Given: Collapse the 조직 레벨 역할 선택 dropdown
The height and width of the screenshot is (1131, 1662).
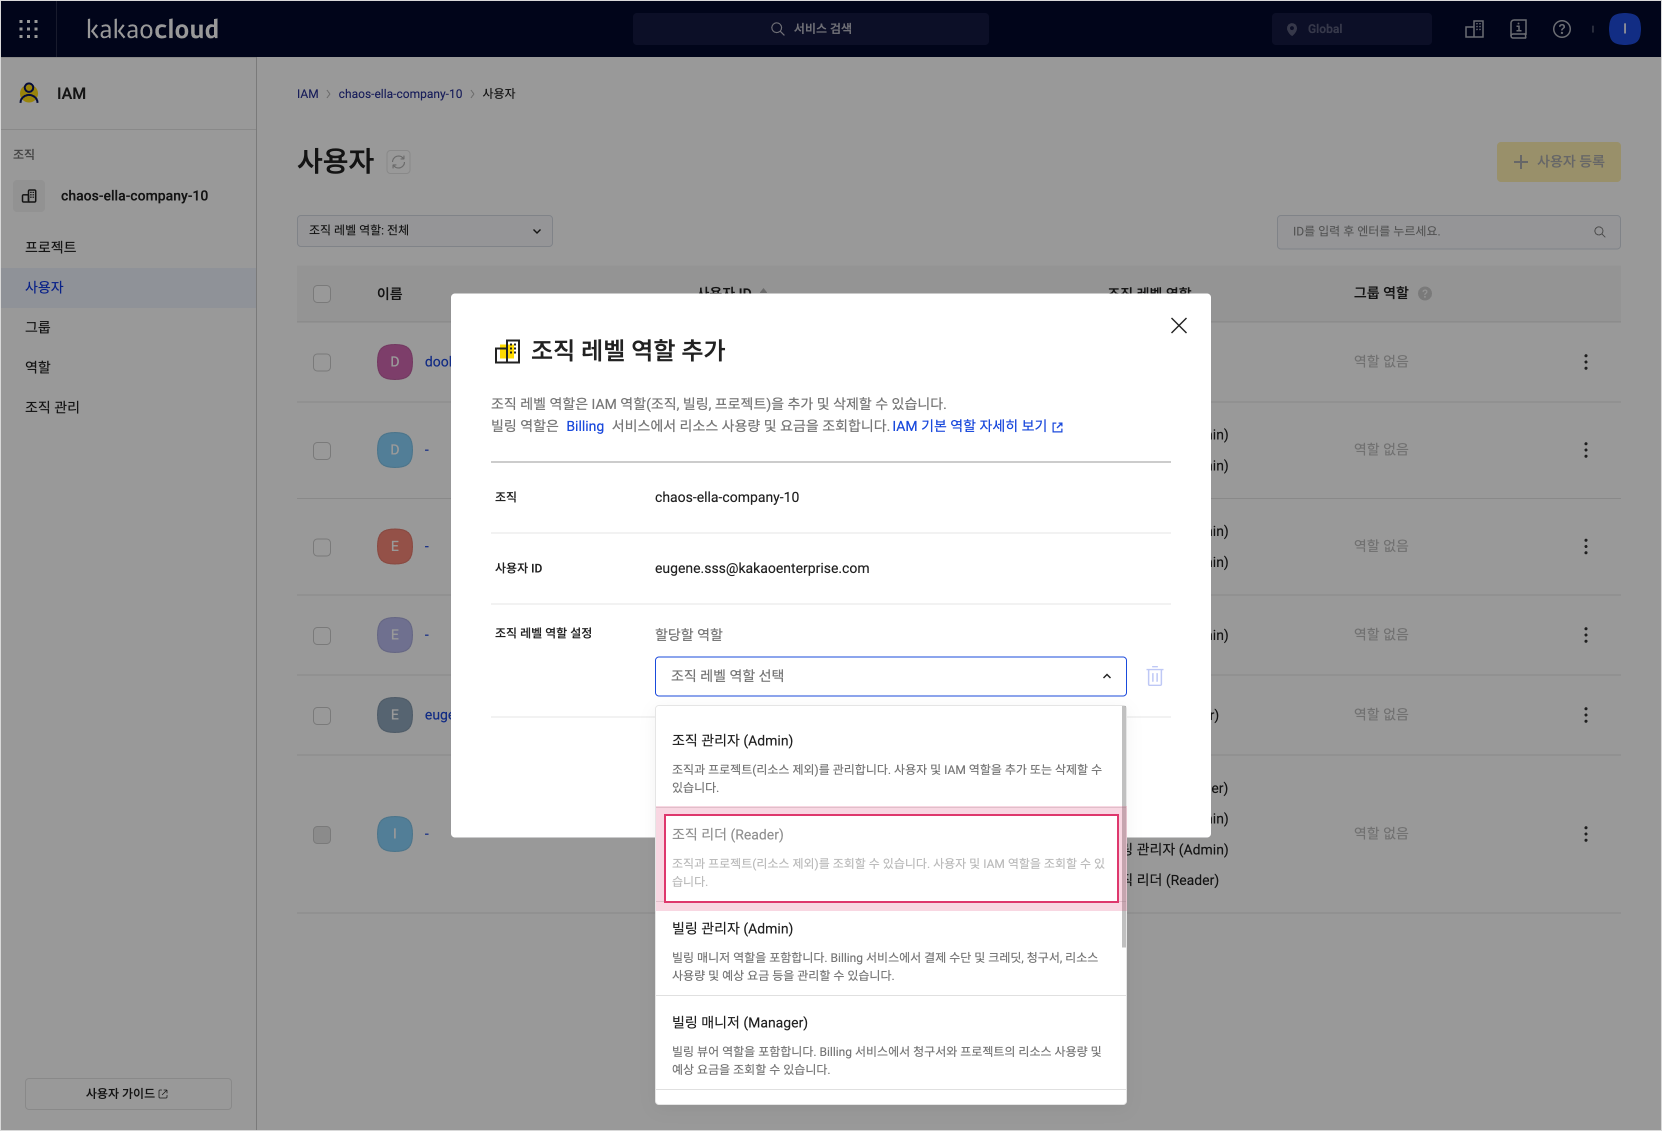Looking at the screenshot, I should tap(890, 676).
